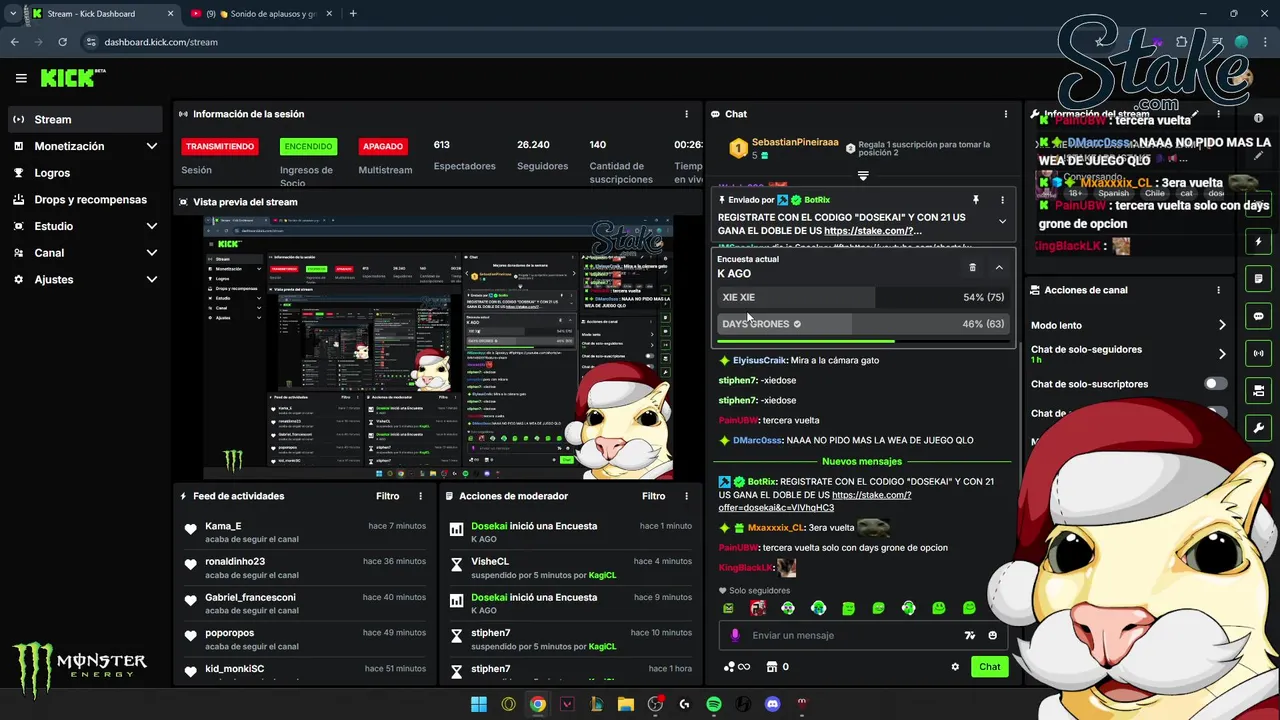Image resolution: width=1280 pixels, height=720 pixels.
Task: Select the XIE XIE poll option
Action: pos(864,297)
